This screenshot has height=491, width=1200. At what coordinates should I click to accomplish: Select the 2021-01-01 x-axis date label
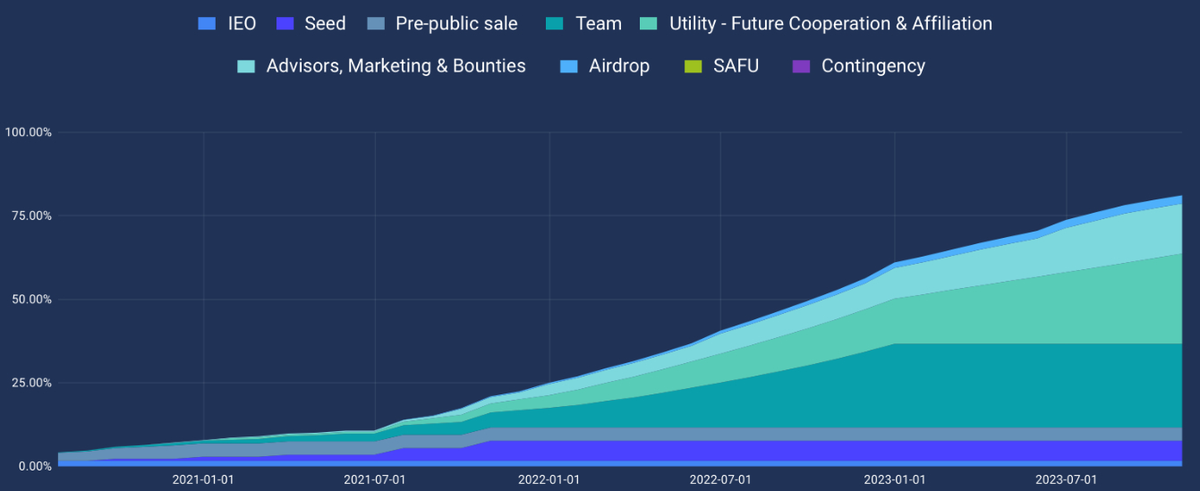click(204, 480)
